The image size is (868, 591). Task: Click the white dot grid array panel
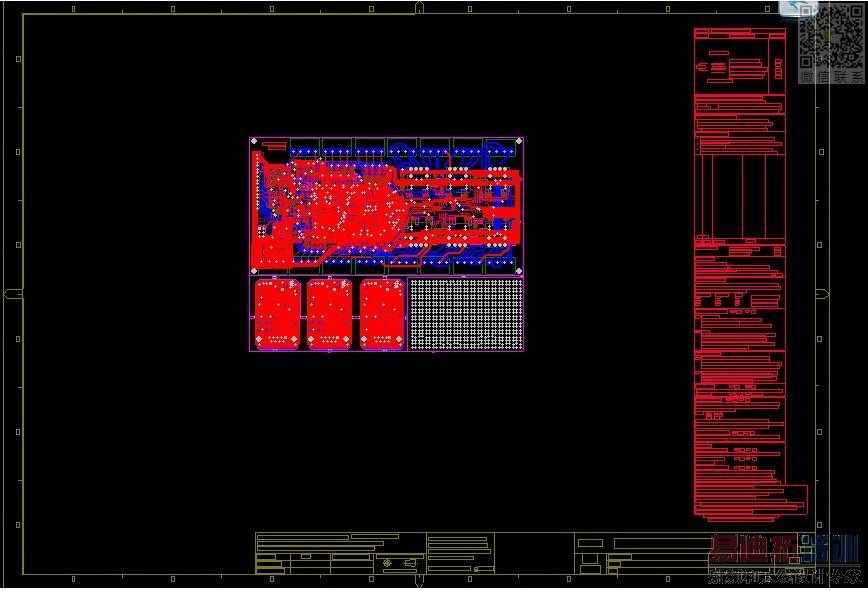pyautogui.click(x=466, y=314)
